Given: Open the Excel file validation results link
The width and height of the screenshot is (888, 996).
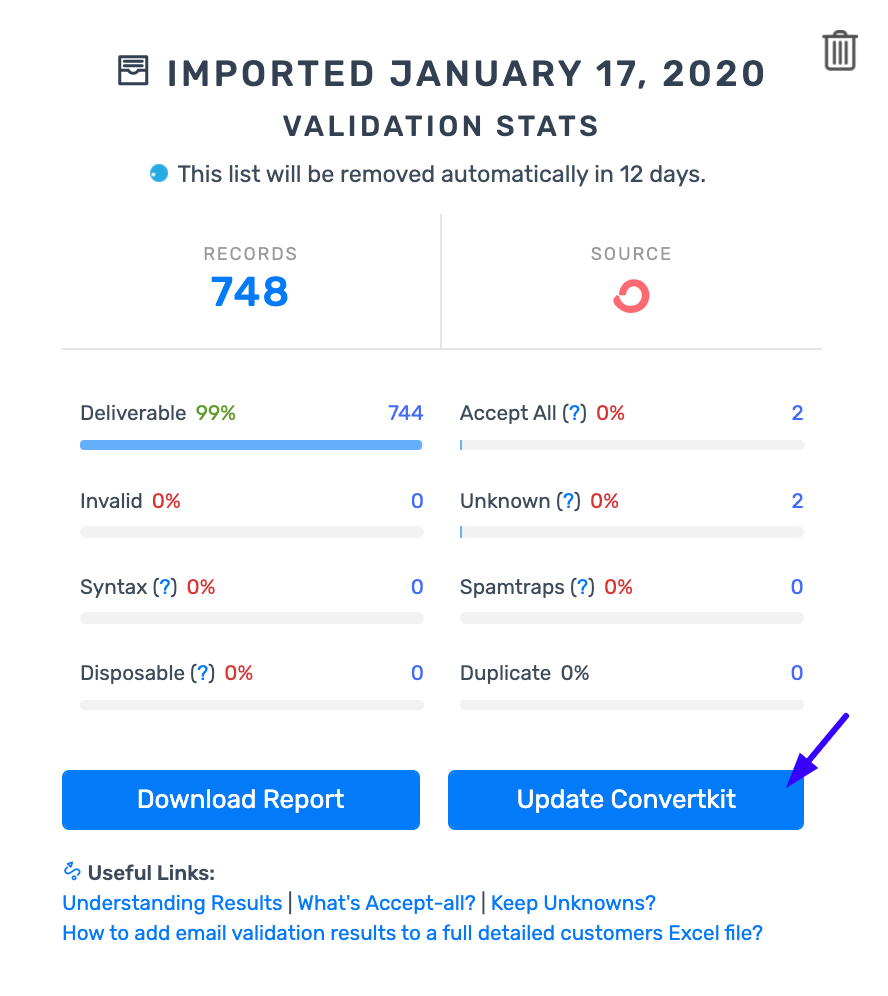Looking at the screenshot, I should point(412,933).
